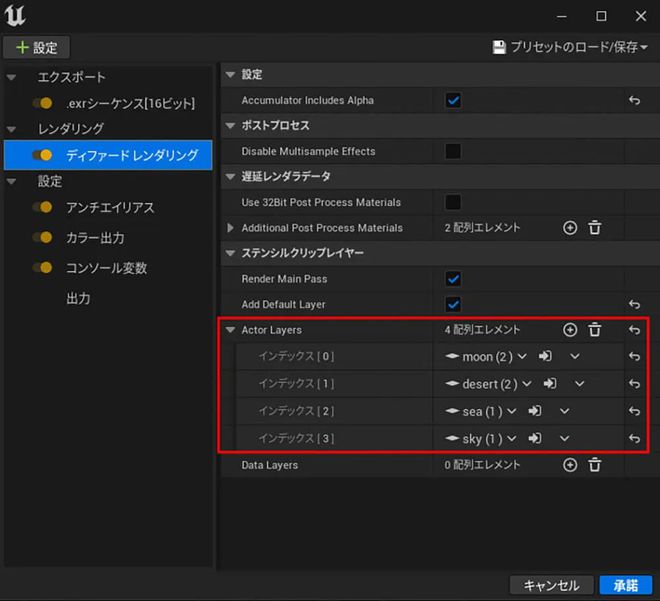Collapse the エクスポート tree section
Screen dimensions: 660x601
tap(11, 77)
